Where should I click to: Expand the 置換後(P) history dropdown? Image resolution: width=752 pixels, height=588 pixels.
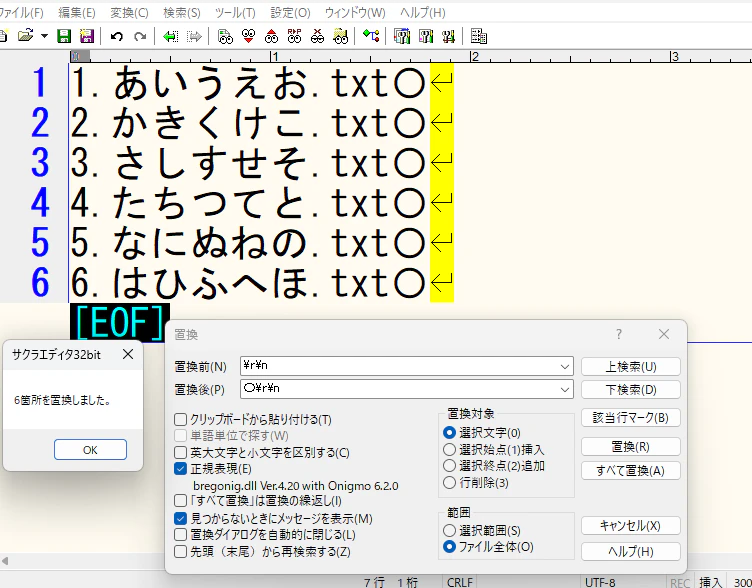565,390
